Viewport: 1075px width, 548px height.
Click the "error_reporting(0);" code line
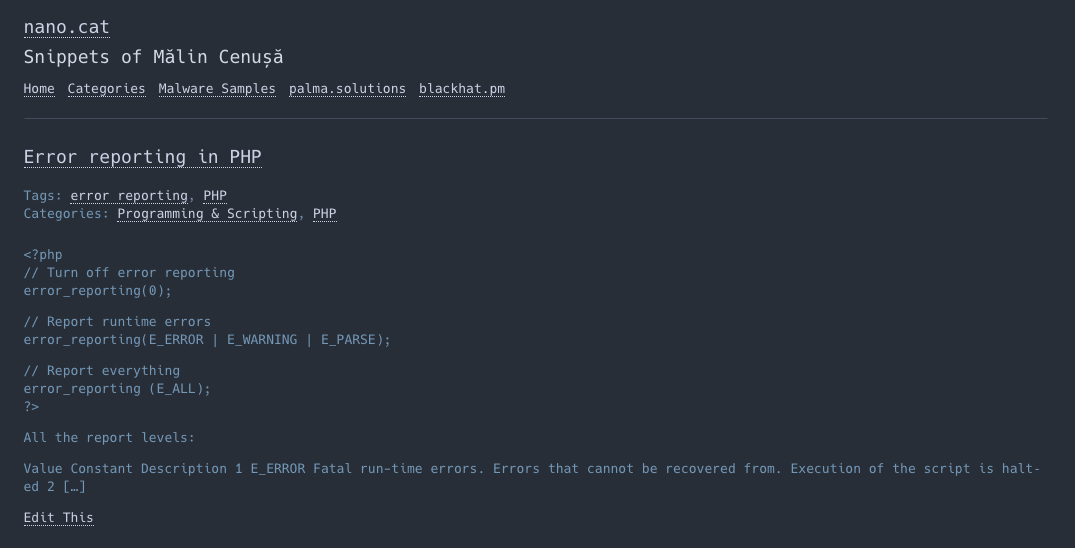pyautogui.click(x=98, y=291)
